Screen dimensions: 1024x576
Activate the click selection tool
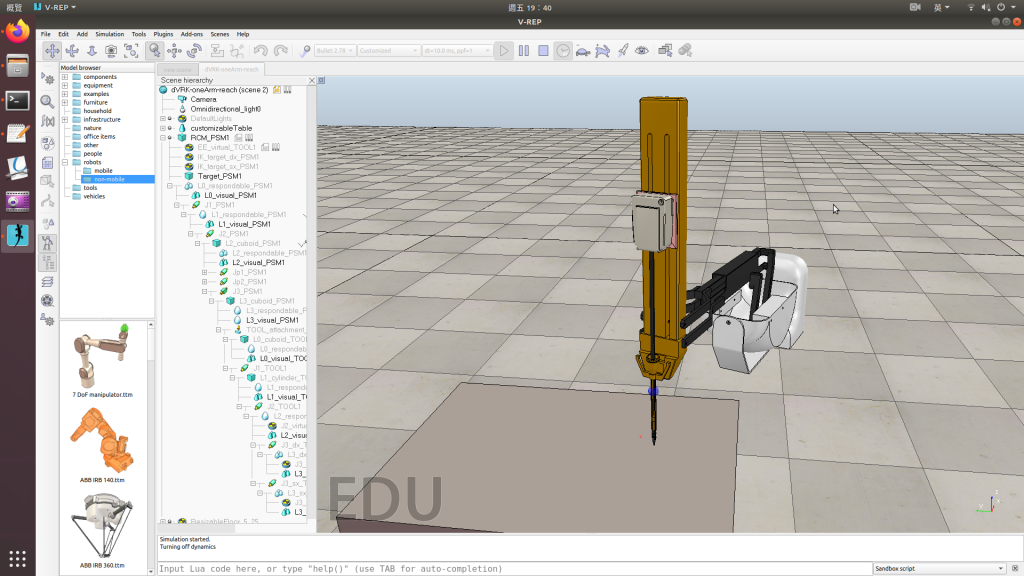pos(155,50)
